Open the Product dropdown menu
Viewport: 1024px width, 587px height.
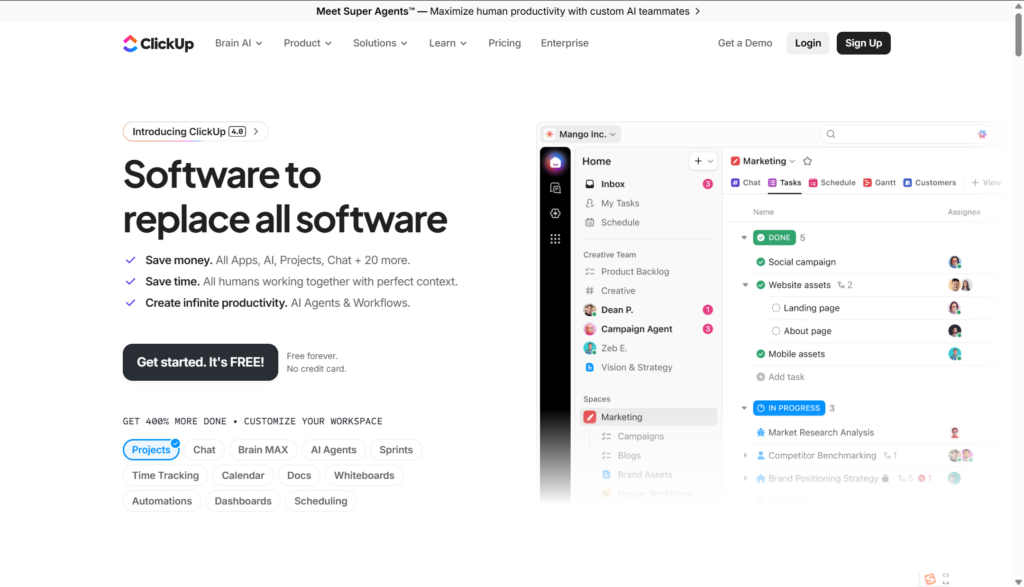307,43
